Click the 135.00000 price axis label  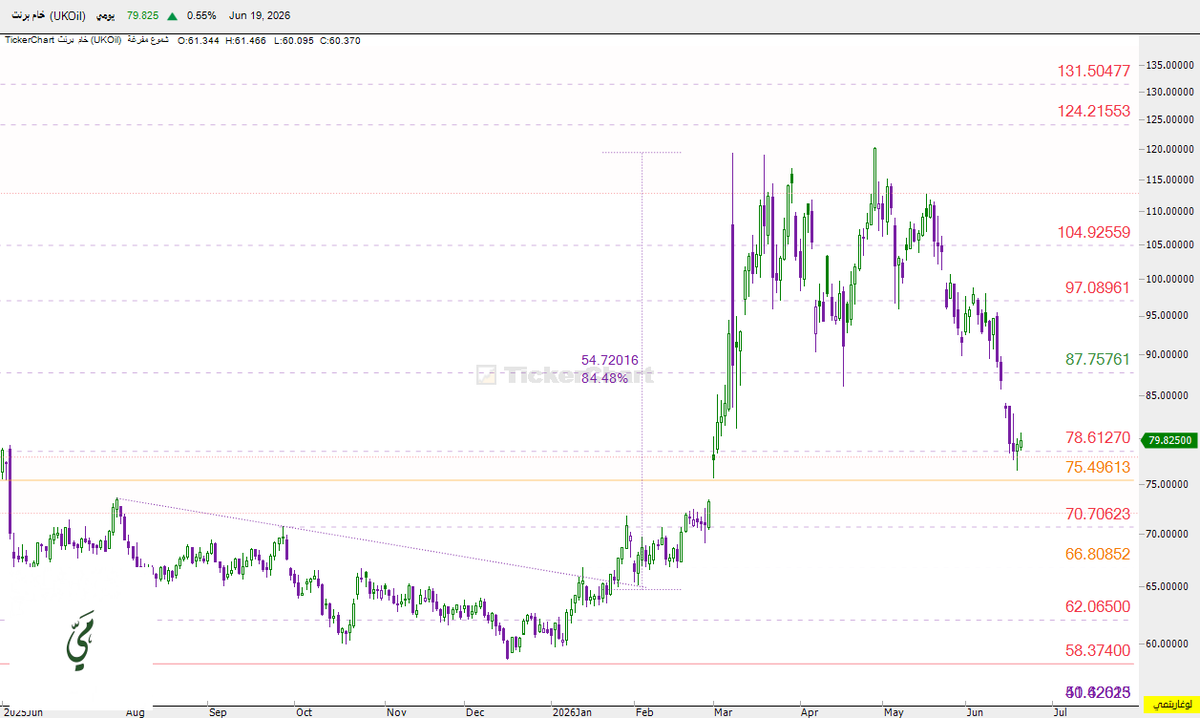pyautogui.click(x=1170, y=65)
